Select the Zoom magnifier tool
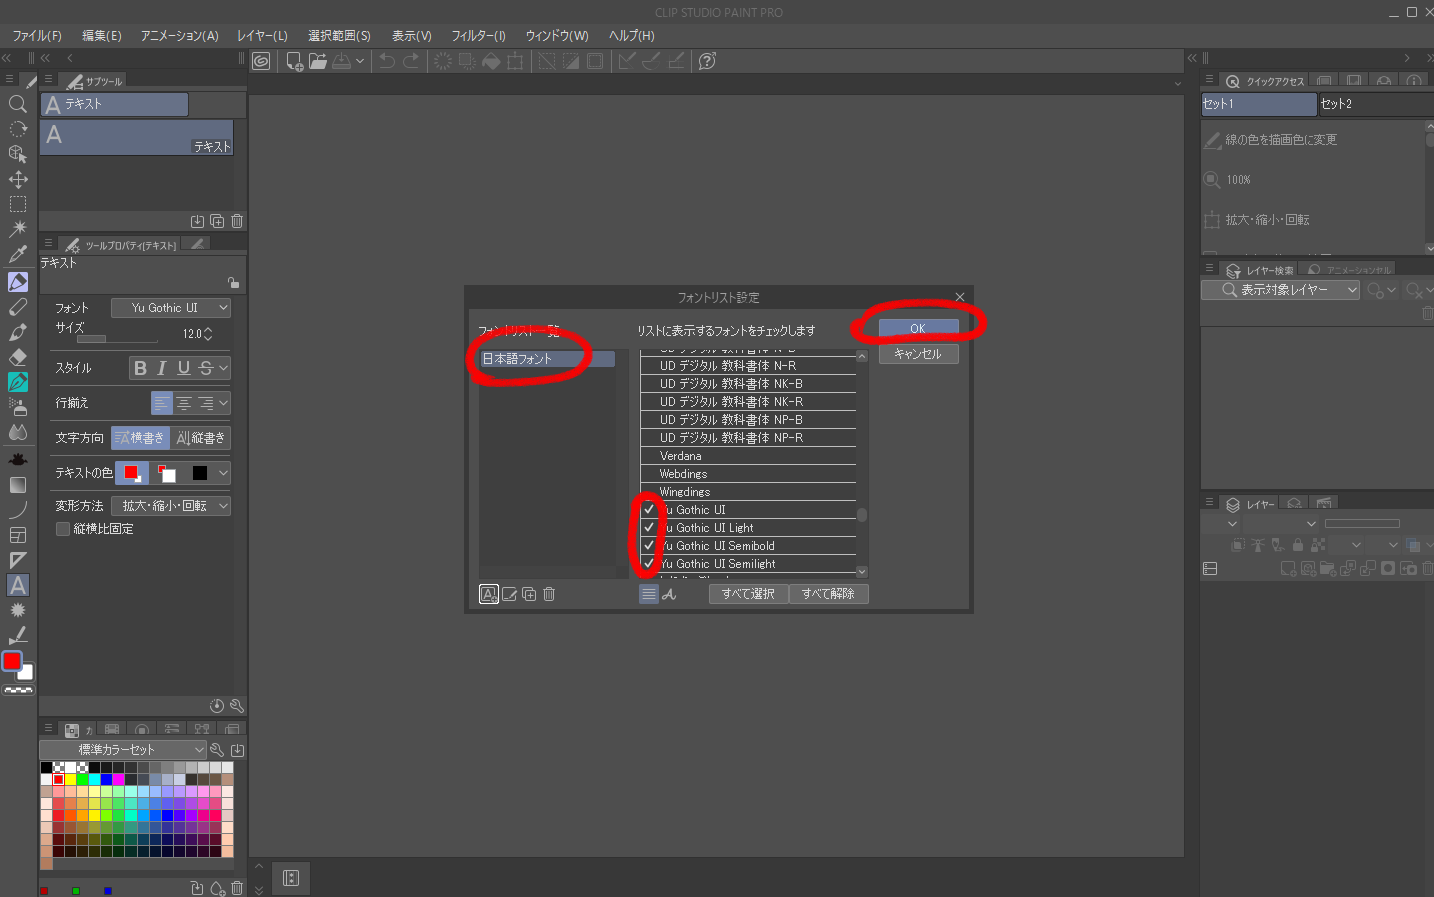Screen dimensions: 1434x897 coord(18,104)
